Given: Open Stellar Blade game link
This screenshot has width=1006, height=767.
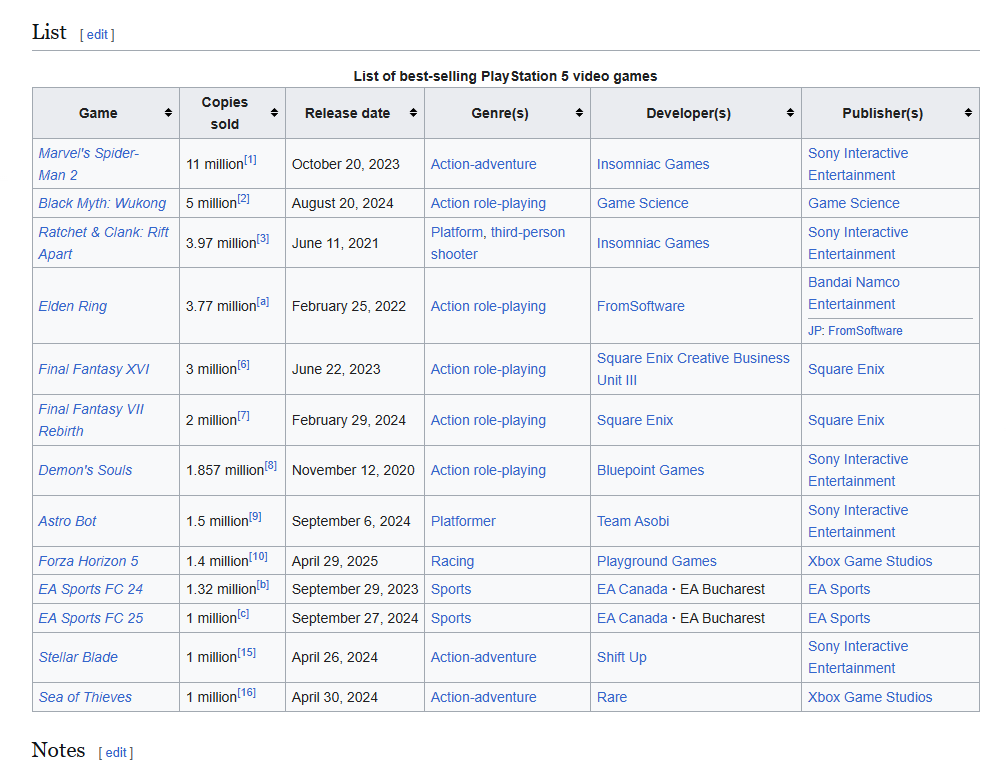Looking at the screenshot, I should 78,657.
